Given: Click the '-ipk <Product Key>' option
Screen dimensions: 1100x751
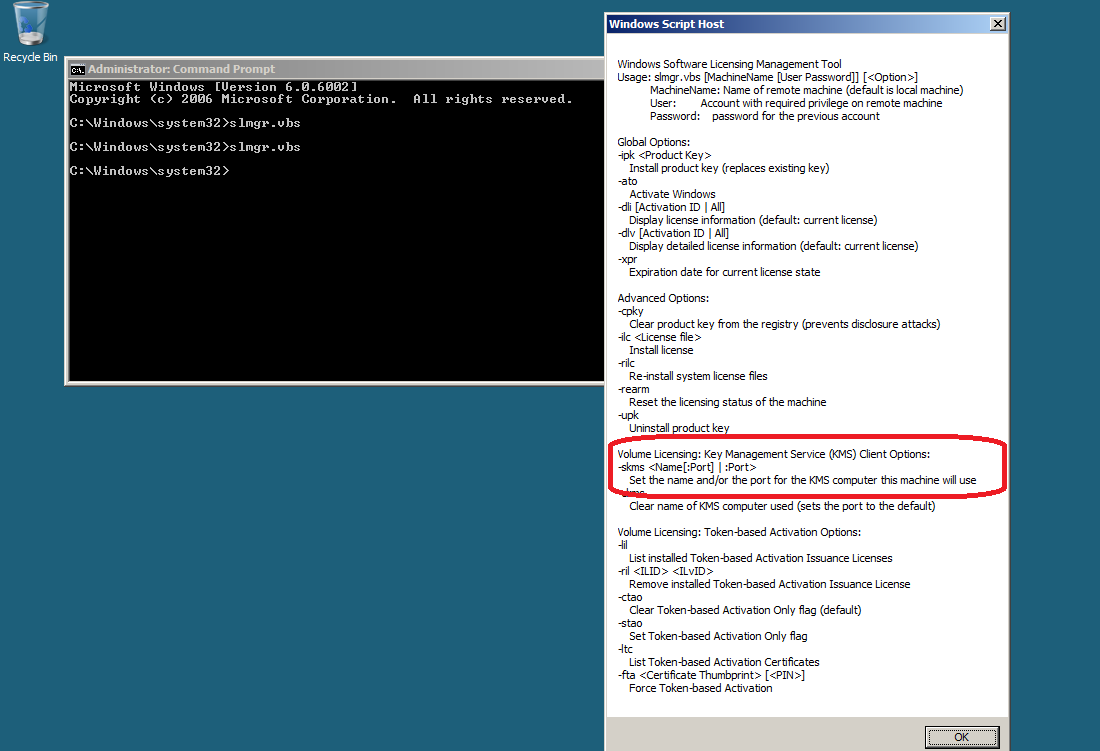Looking at the screenshot, I should click(664, 155).
